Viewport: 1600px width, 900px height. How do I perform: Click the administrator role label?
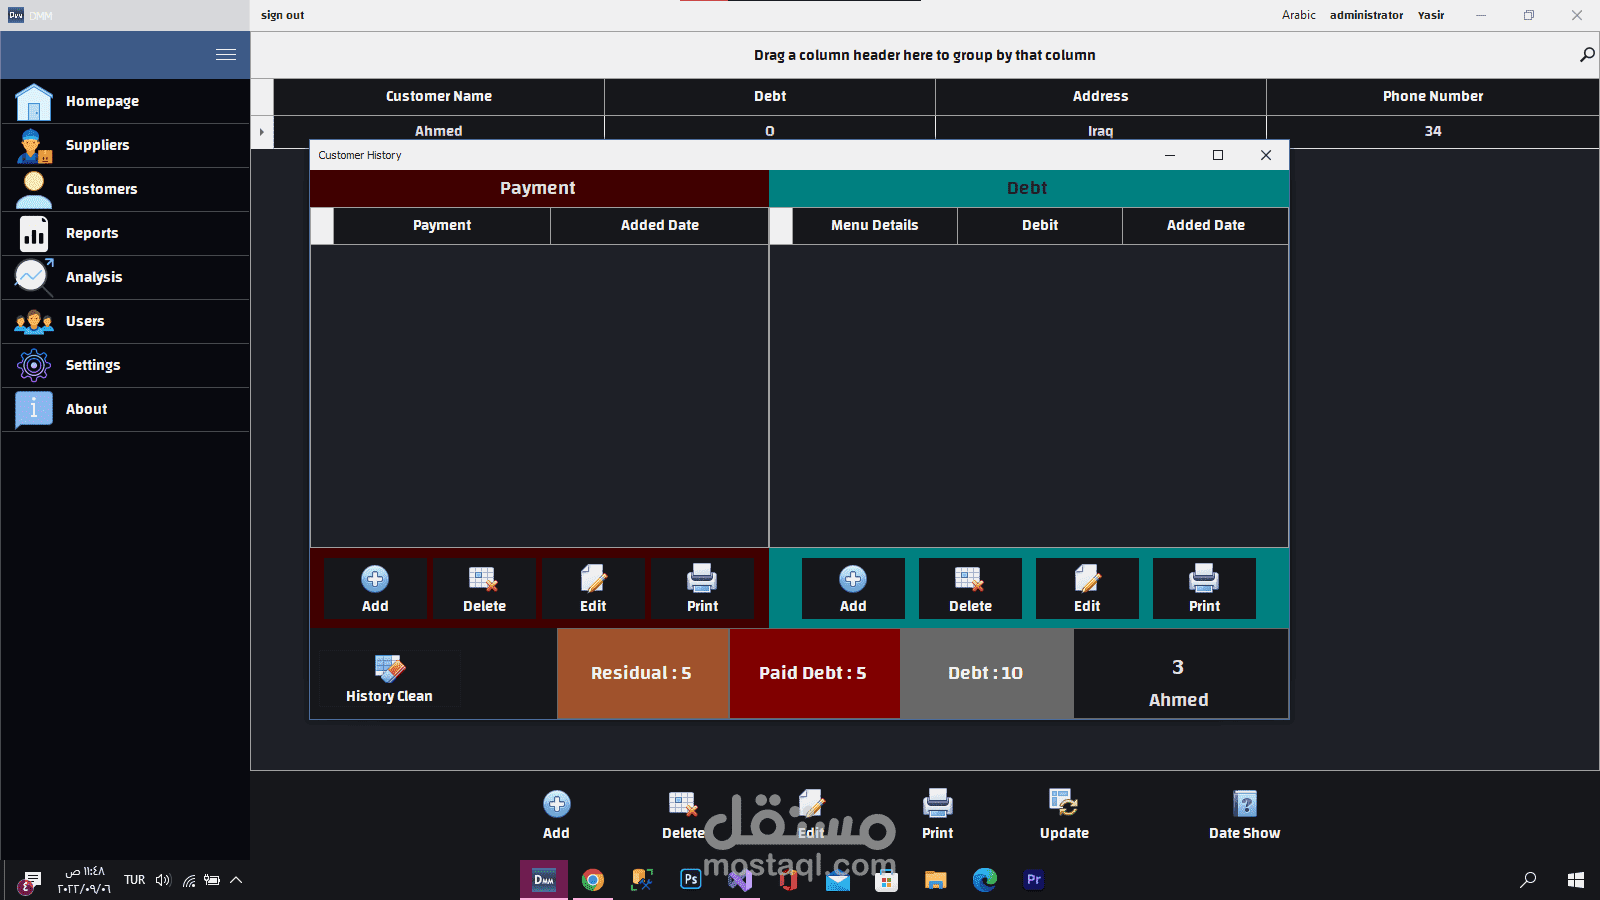(1366, 15)
